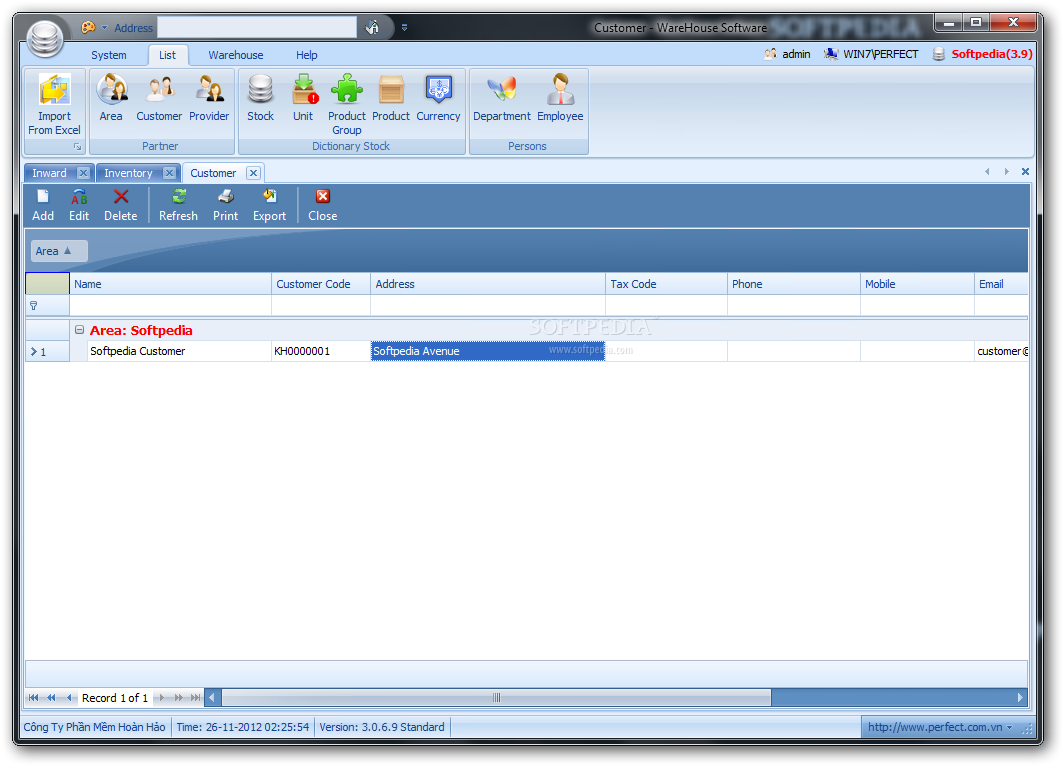Open quick access toolbar customize dropdown
Viewport: 1064px width, 766px height.
click(404, 28)
